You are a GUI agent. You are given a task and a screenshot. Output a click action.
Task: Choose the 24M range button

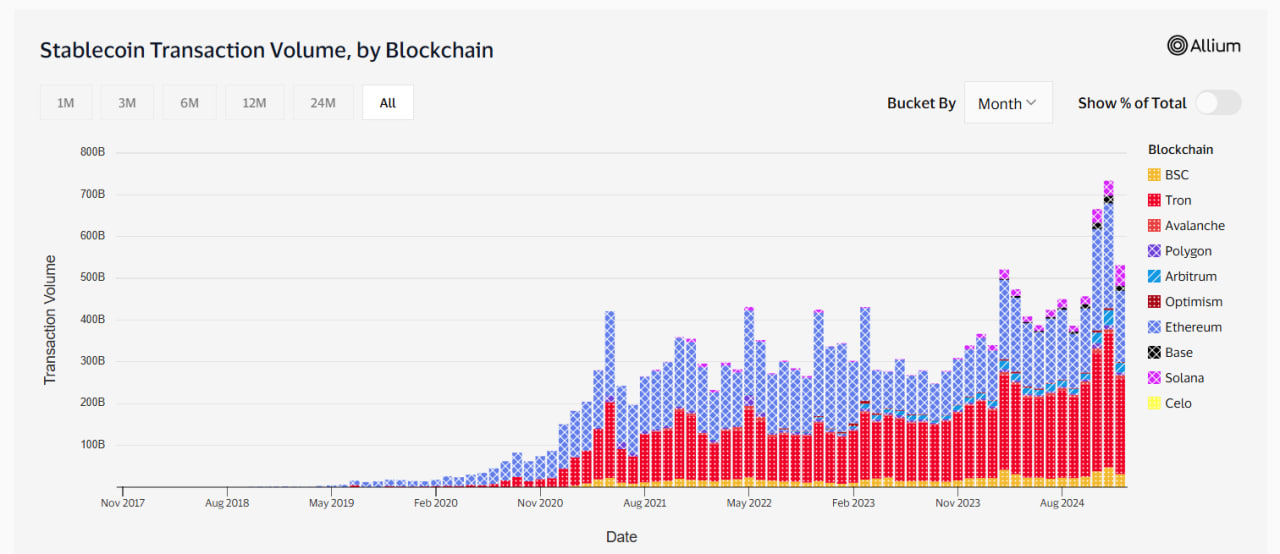click(323, 103)
